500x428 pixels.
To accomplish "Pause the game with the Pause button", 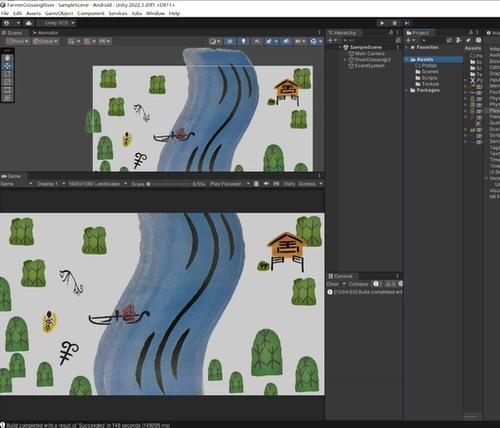I will 395,23.
